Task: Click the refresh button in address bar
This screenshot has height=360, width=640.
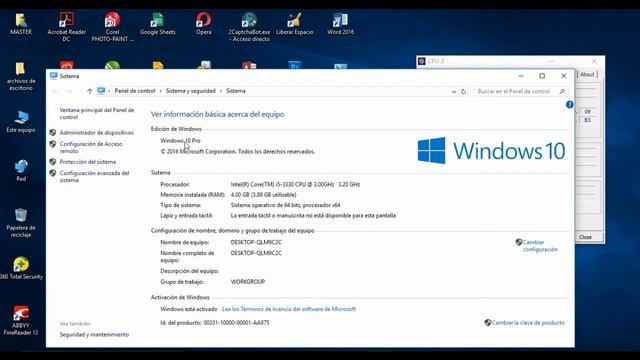Action: 463,91
